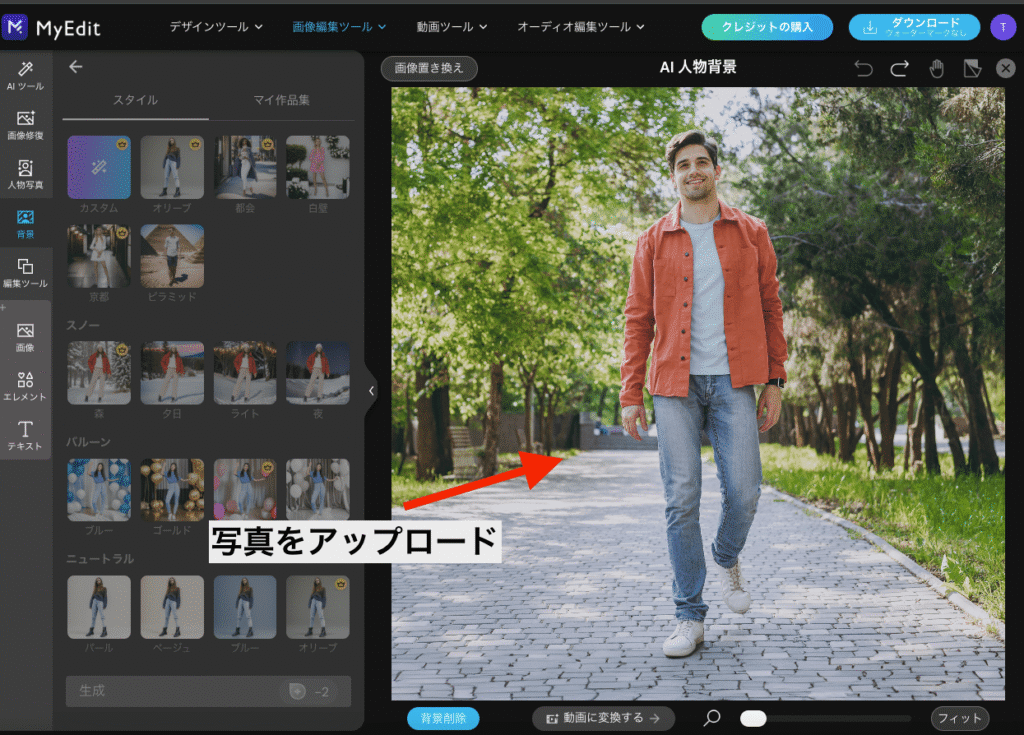Close the AI 人物背景 editor

pos(1006,68)
